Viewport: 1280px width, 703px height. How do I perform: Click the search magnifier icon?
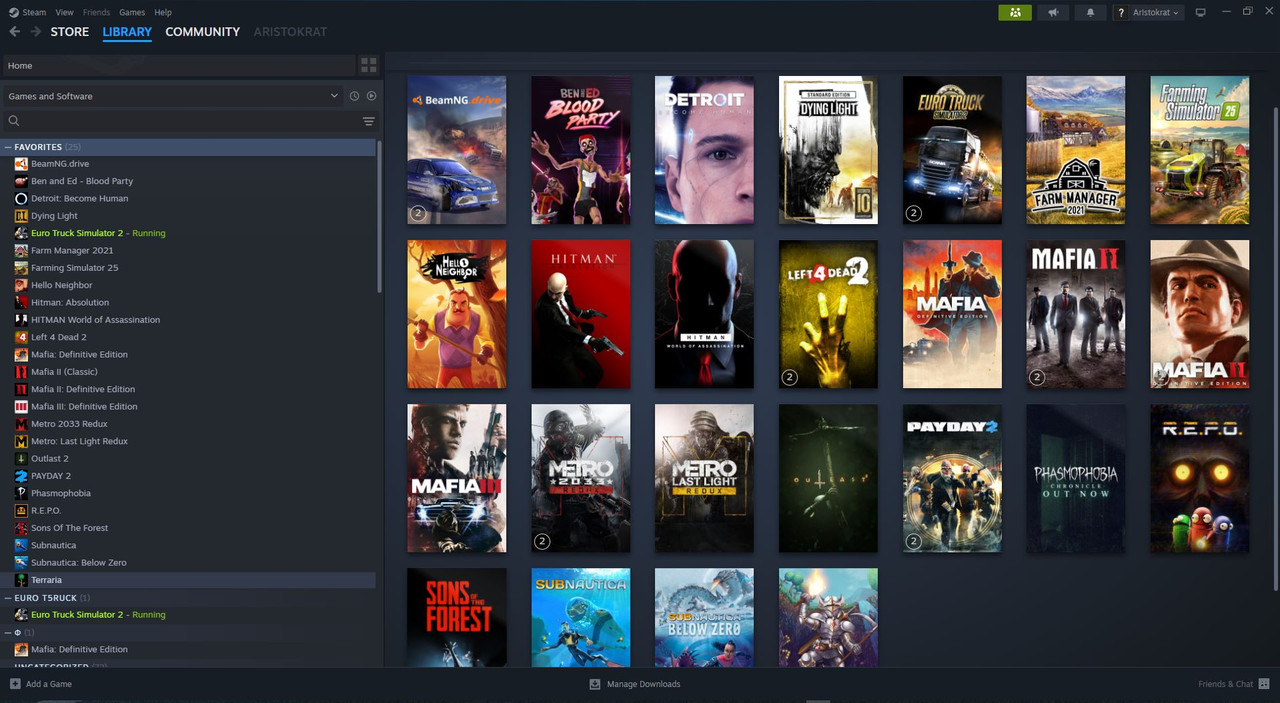(14, 121)
